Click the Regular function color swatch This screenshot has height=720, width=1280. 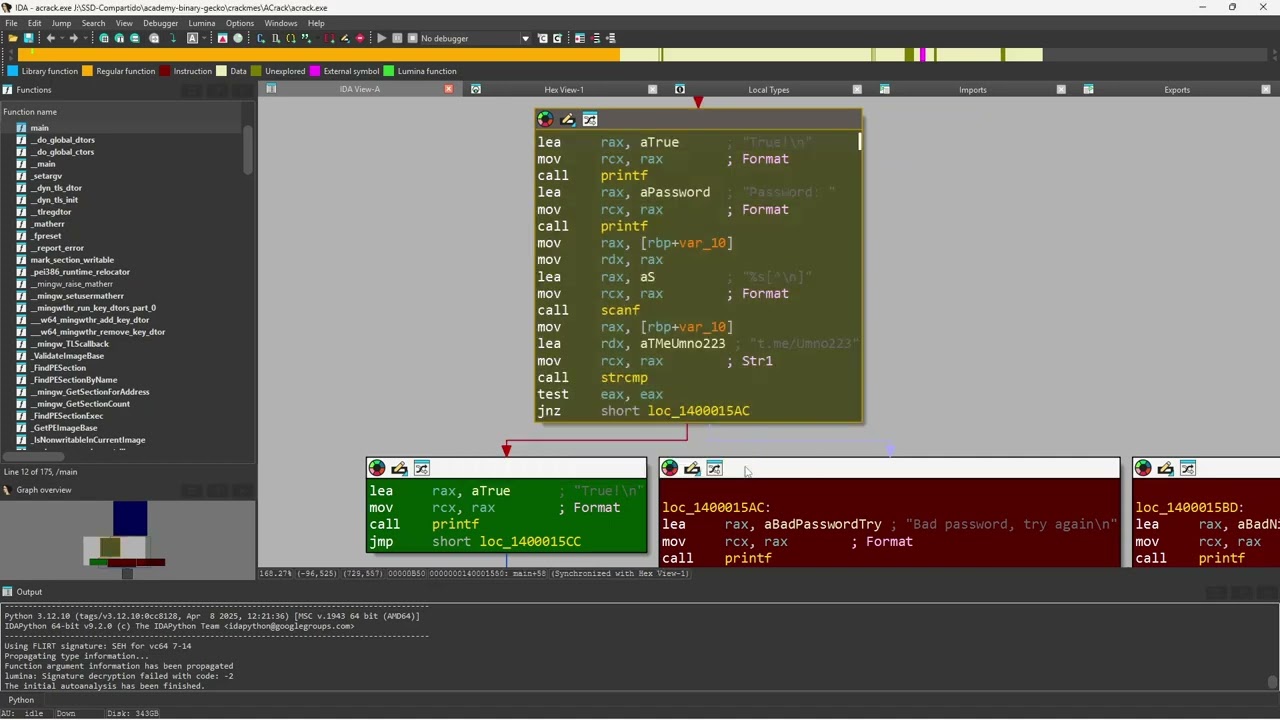point(87,71)
